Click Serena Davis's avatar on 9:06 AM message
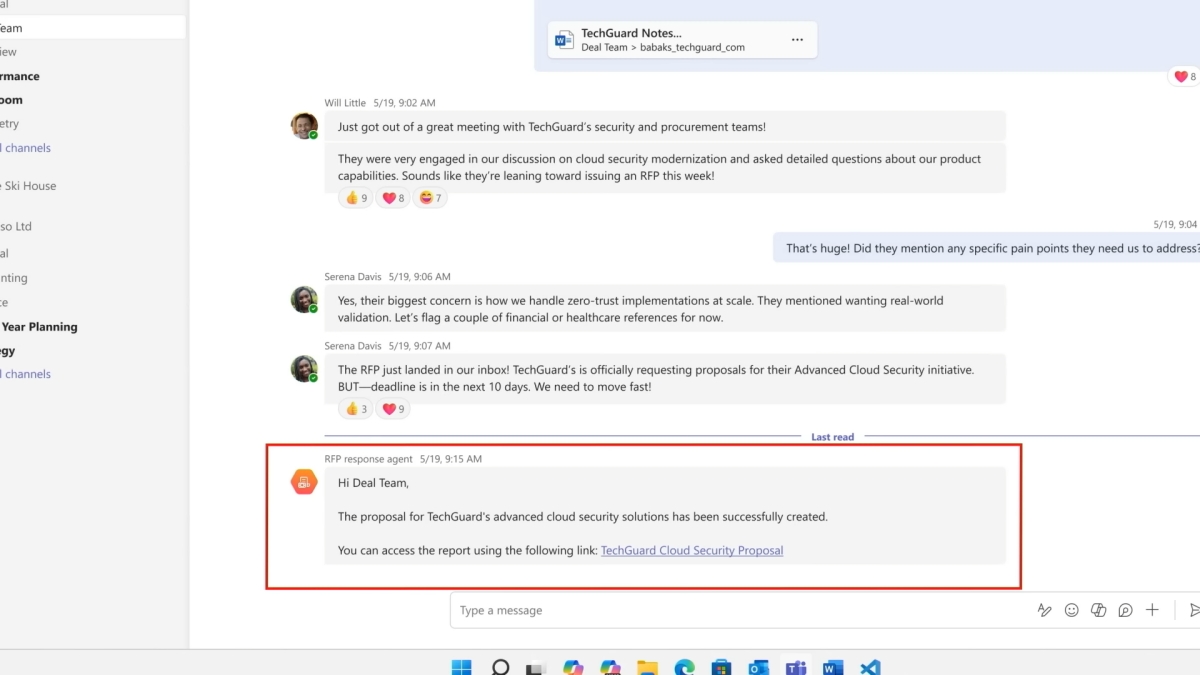The height and width of the screenshot is (675, 1200). click(304, 300)
